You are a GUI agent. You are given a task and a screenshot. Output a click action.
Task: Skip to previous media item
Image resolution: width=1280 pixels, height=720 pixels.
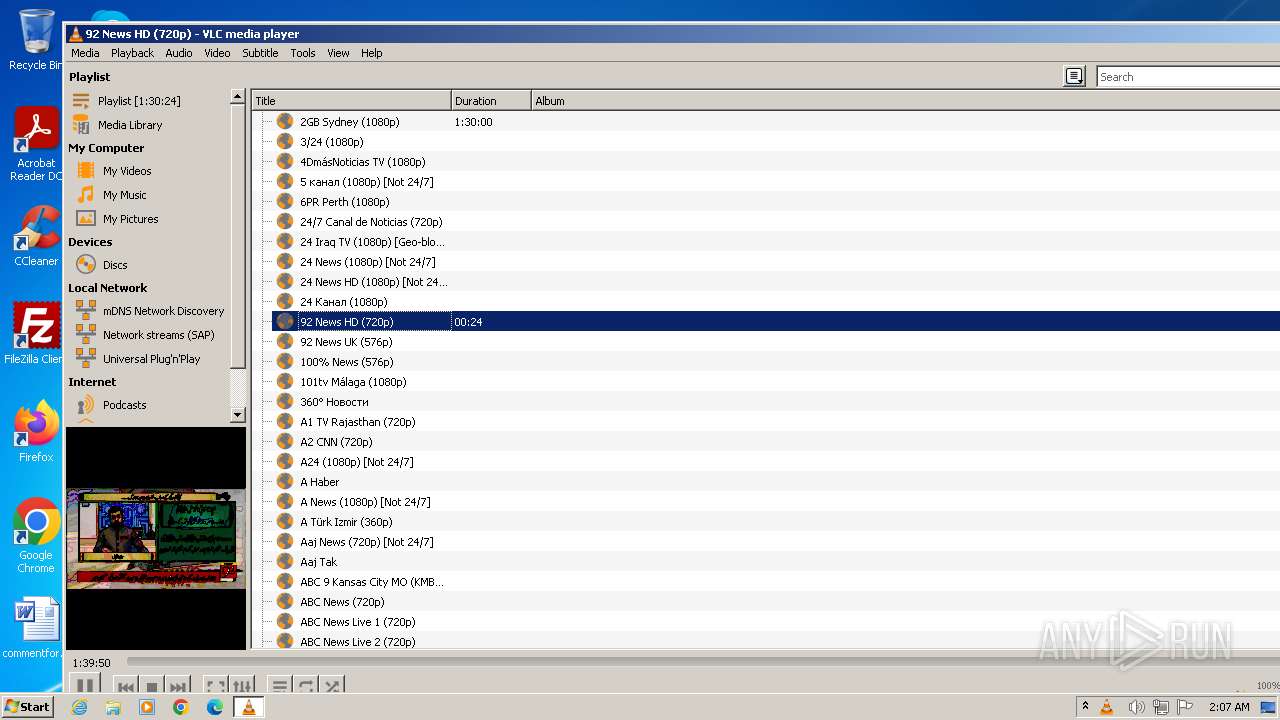coord(126,686)
